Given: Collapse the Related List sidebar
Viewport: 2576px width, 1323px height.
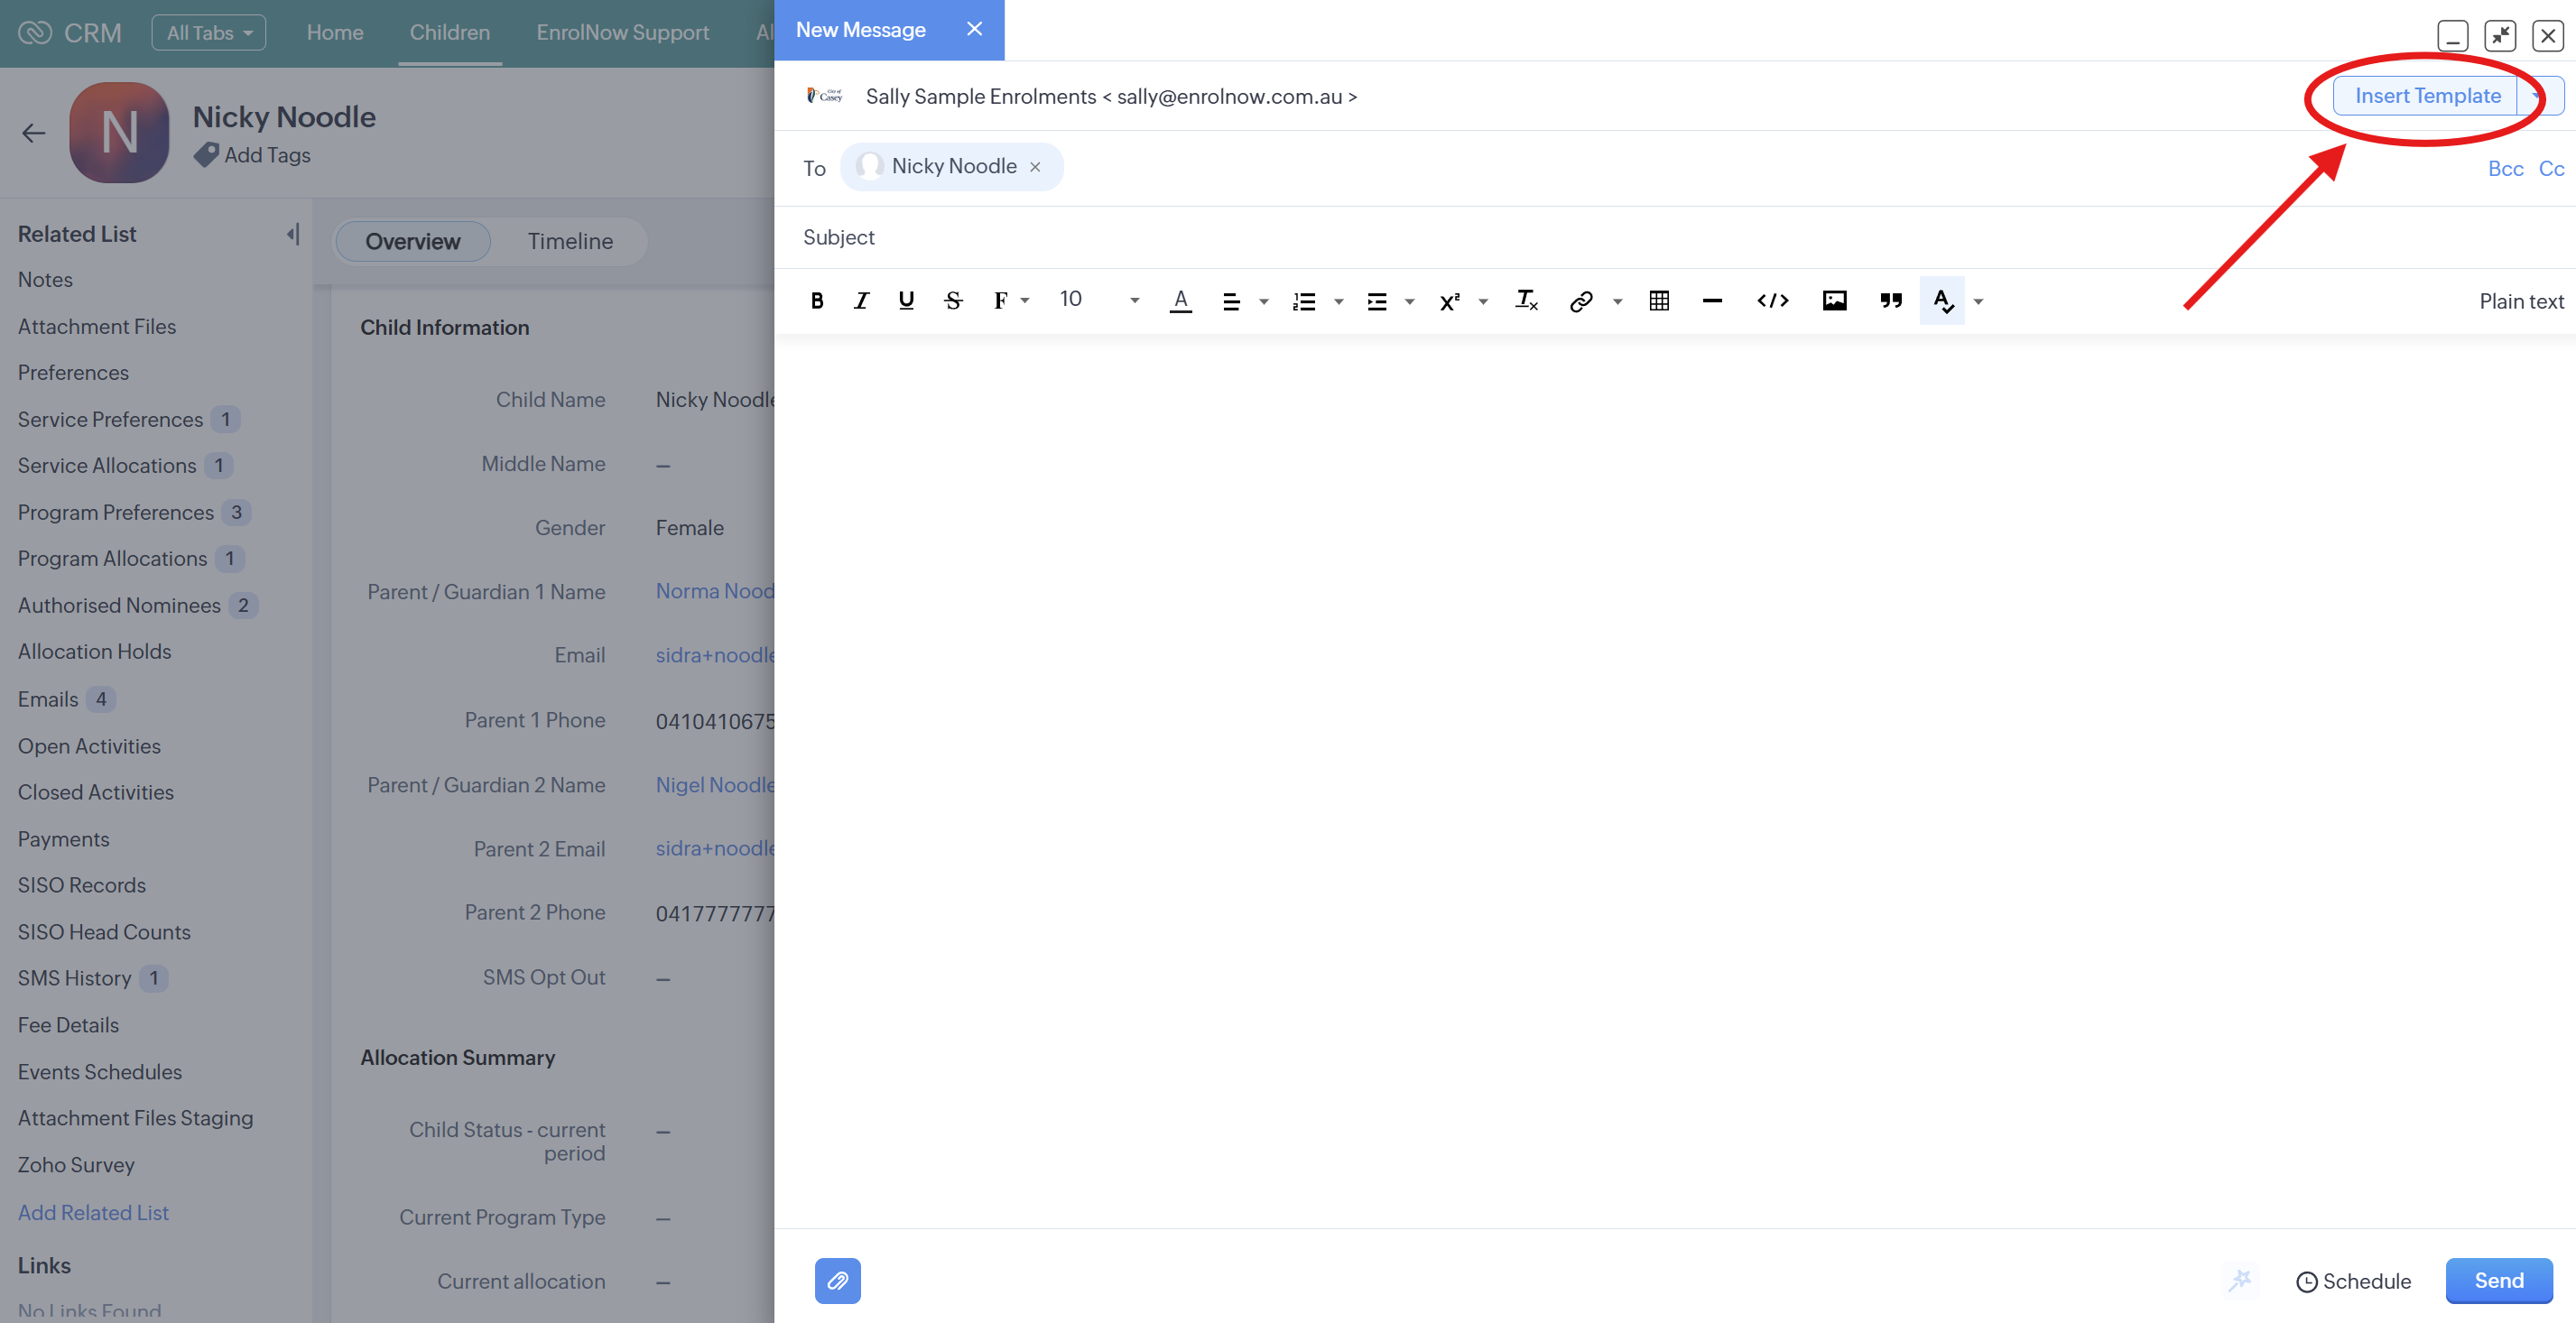Looking at the screenshot, I should 292,234.
